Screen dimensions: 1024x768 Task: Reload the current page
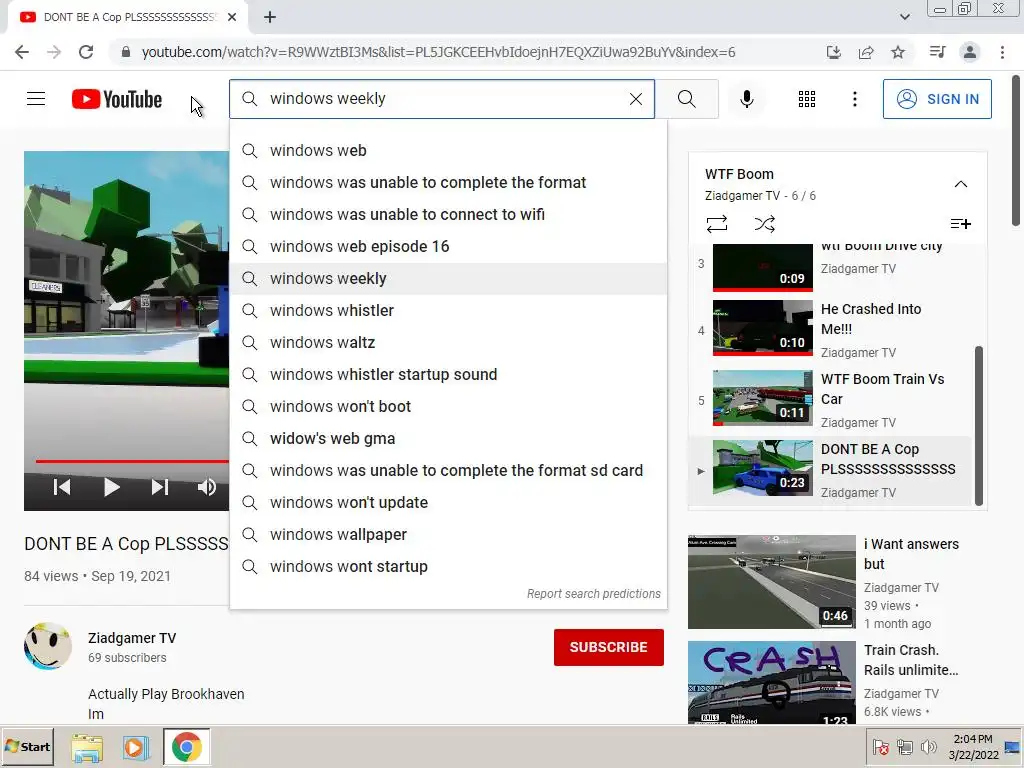(x=86, y=52)
